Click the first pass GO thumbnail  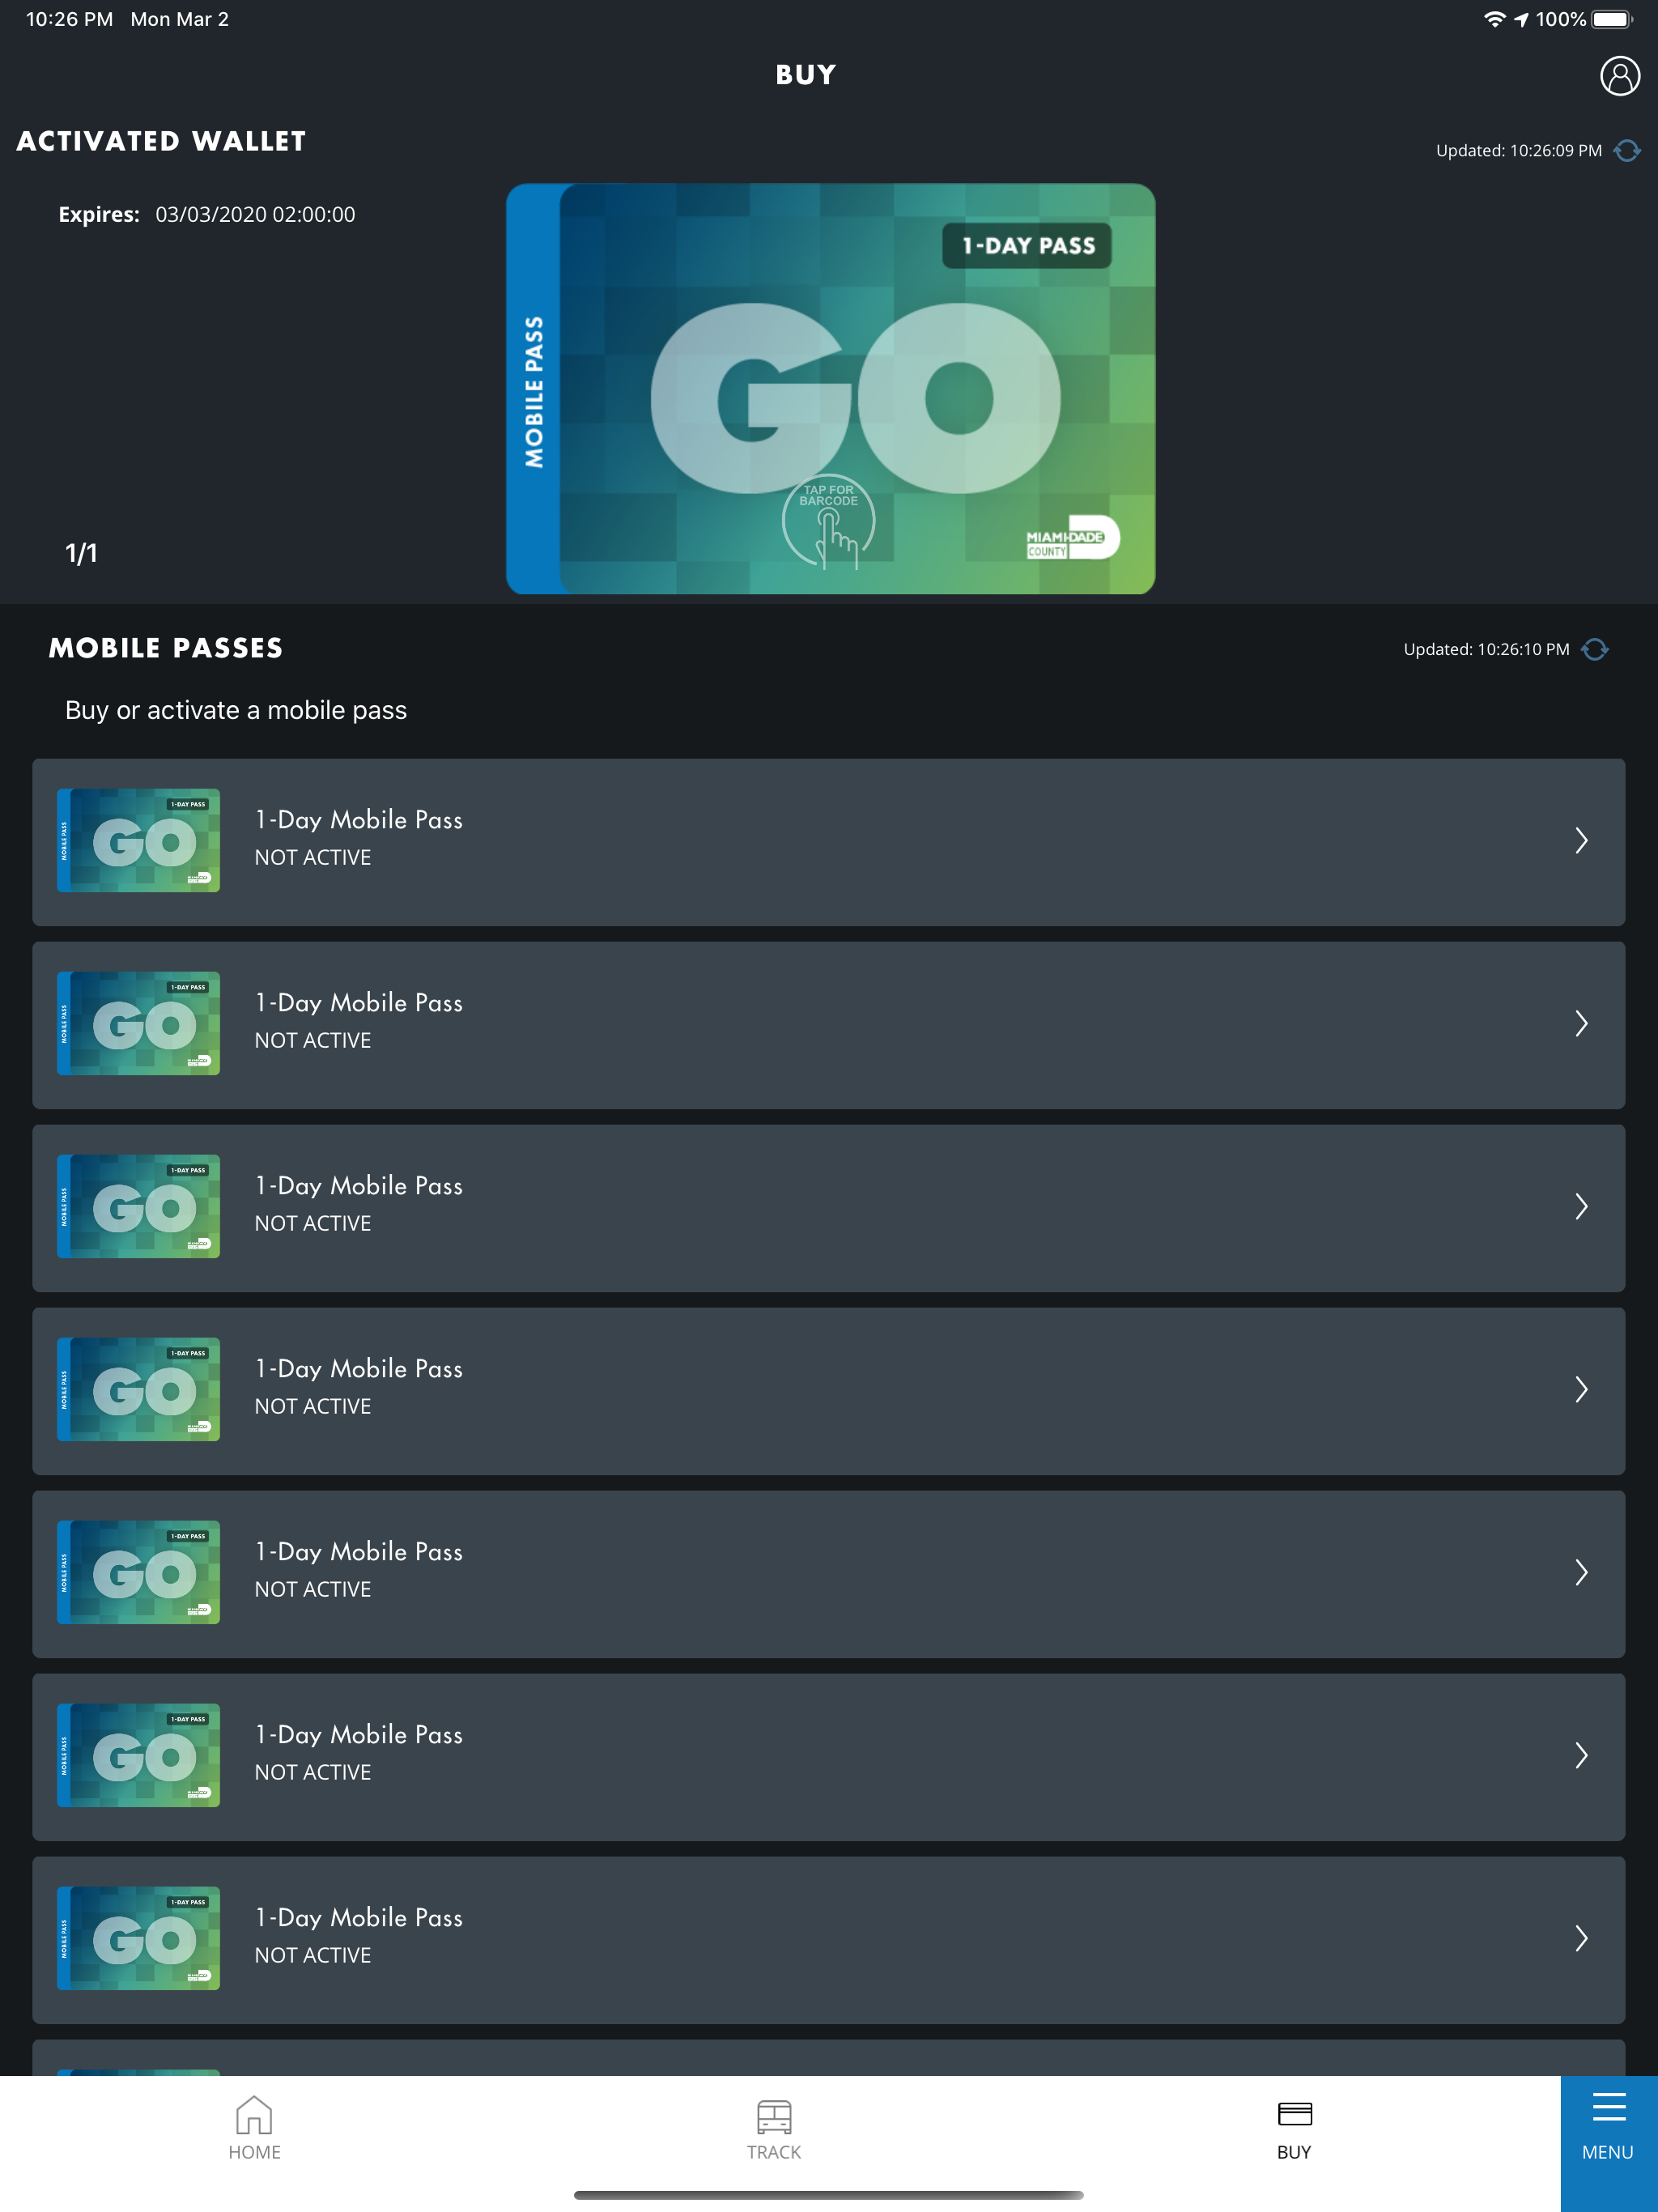pos(139,841)
